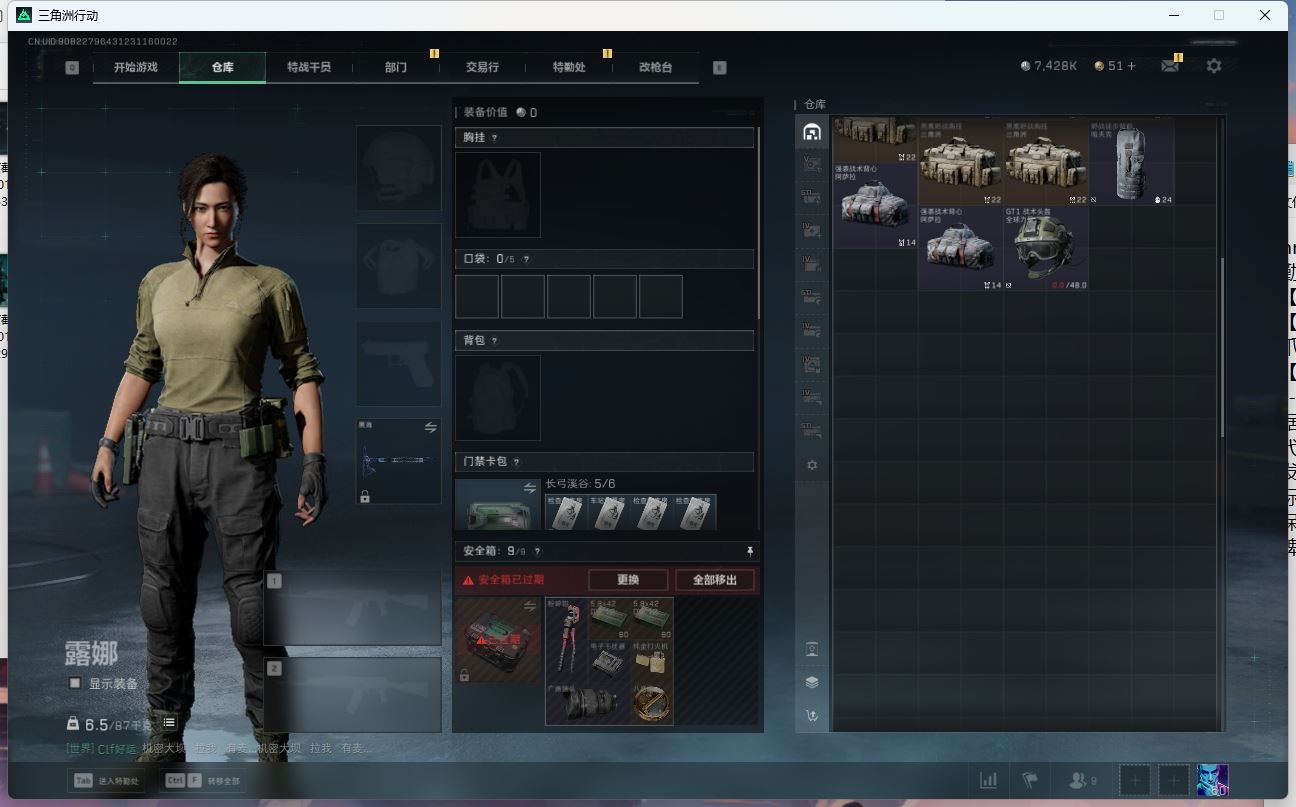Click the plus icon beside 51 currency

(1131, 66)
